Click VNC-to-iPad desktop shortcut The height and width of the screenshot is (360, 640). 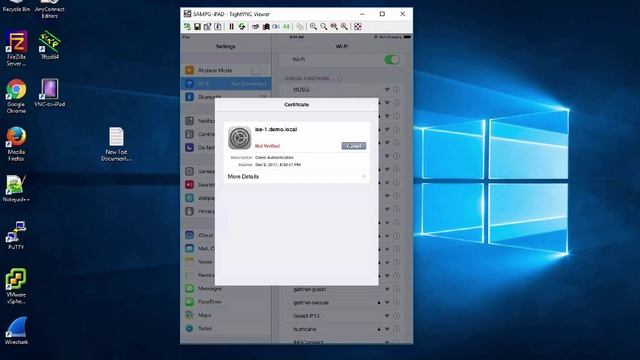49,93
